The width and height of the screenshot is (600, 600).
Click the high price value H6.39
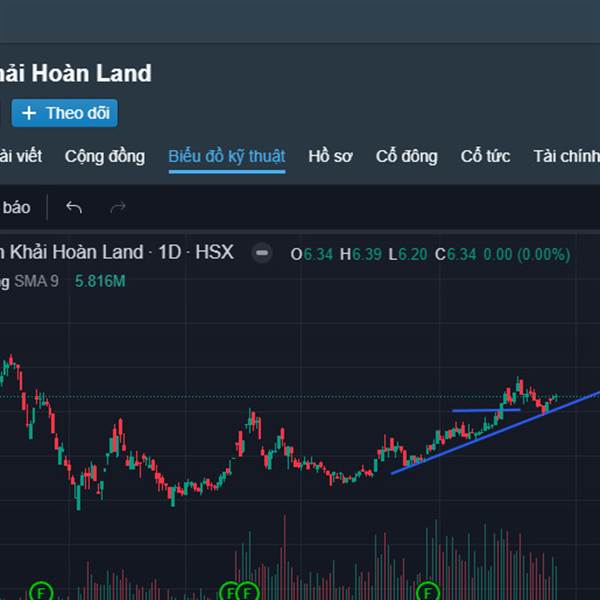(361, 254)
